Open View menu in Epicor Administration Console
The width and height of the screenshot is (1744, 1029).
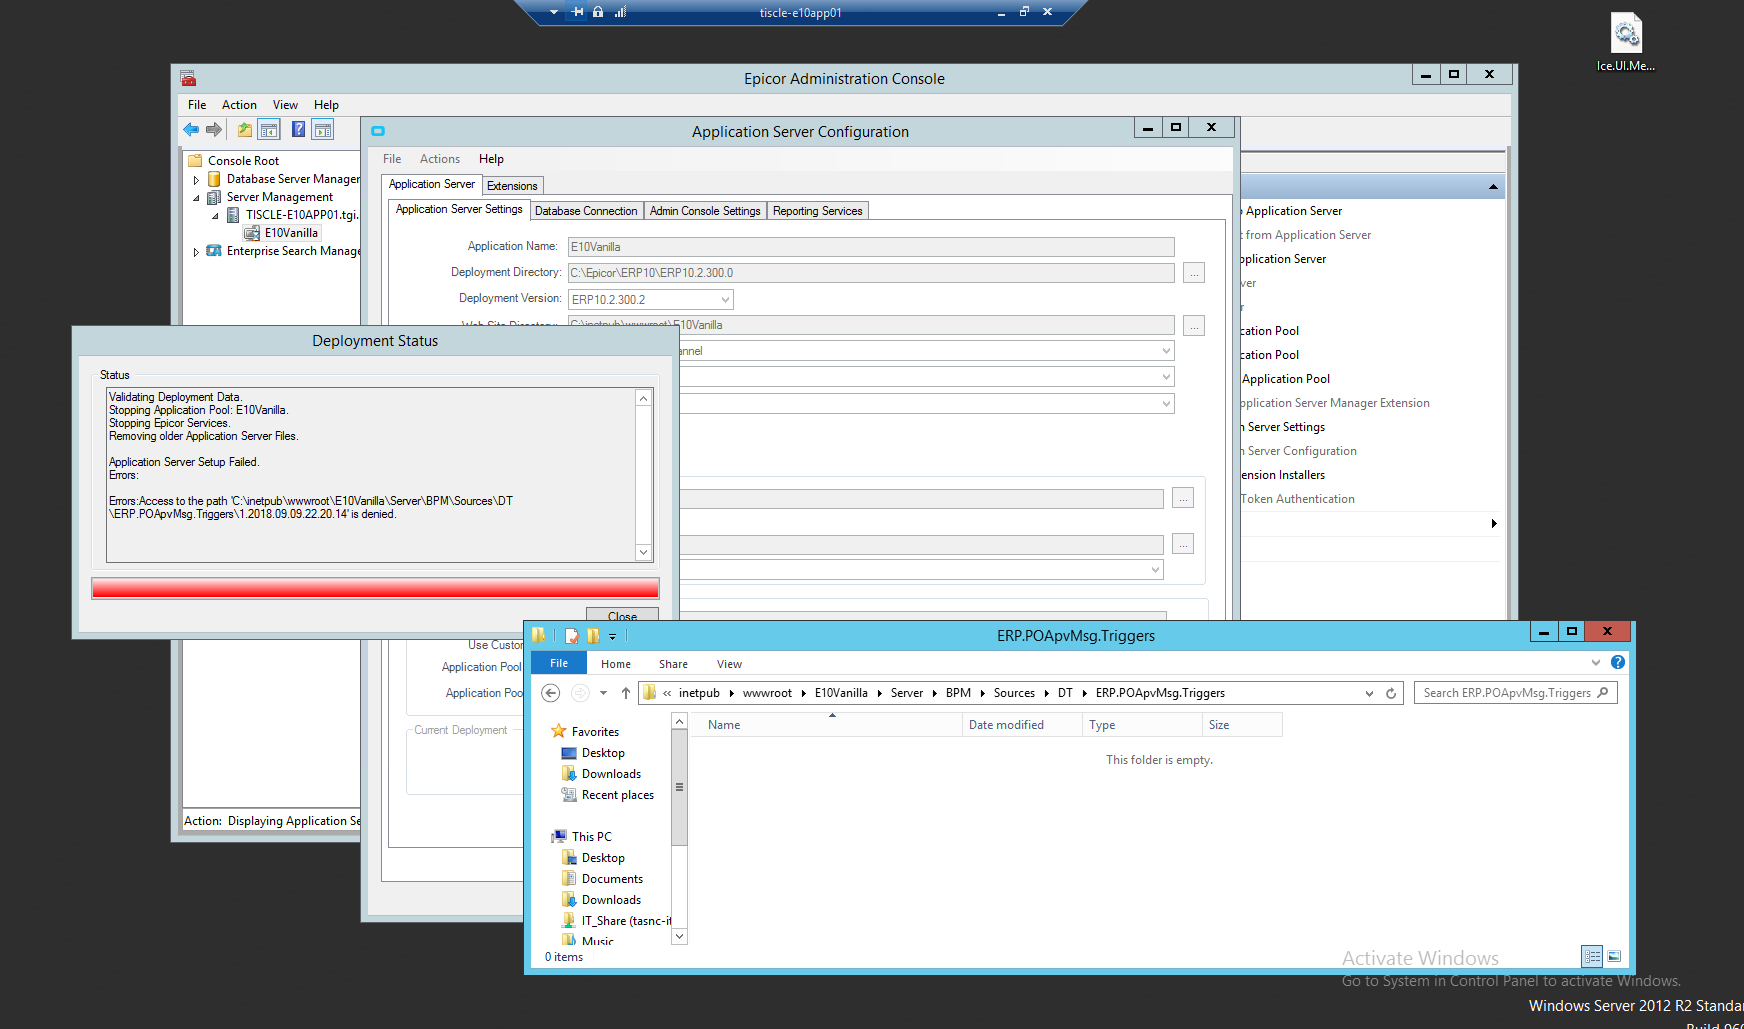click(285, 105)
